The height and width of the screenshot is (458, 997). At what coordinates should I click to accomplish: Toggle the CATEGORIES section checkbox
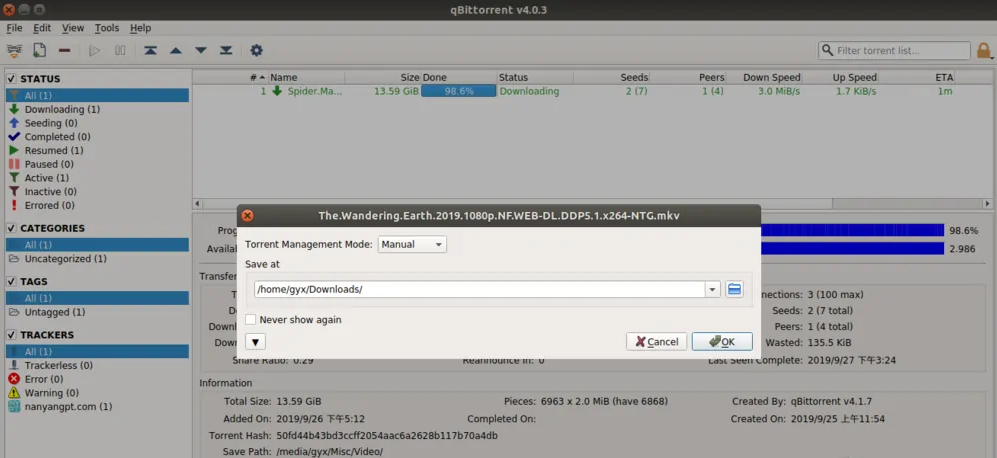11,228
